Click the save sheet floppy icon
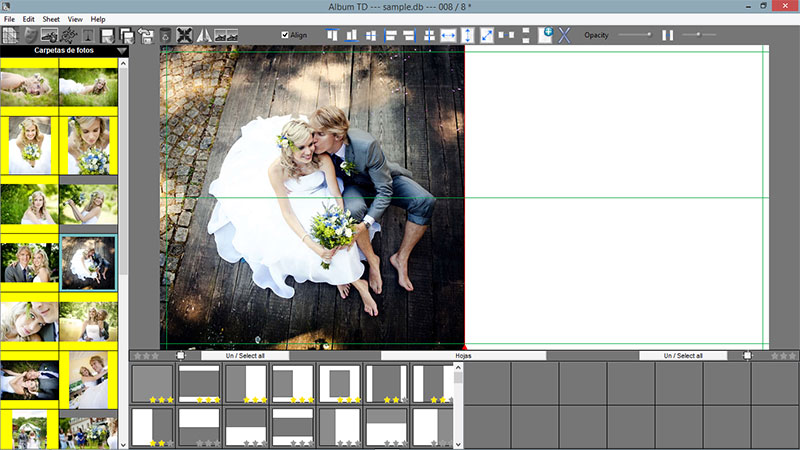 pyautogui.click(x=107, y=35)
